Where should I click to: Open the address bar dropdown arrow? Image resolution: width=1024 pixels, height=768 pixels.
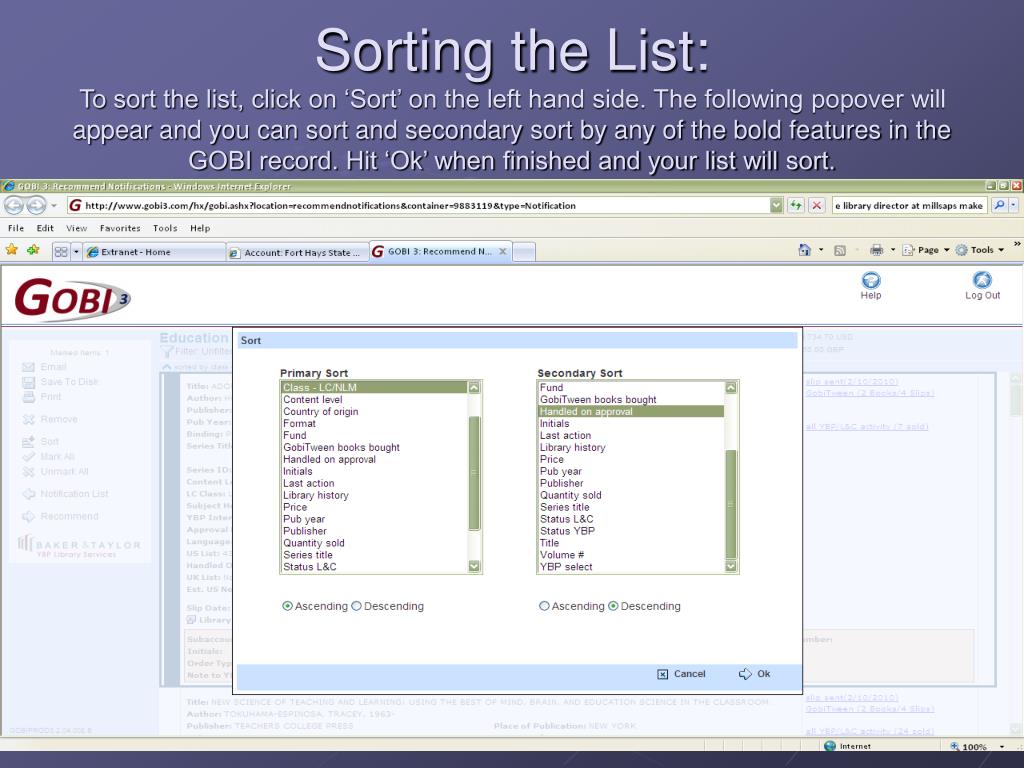776,205
